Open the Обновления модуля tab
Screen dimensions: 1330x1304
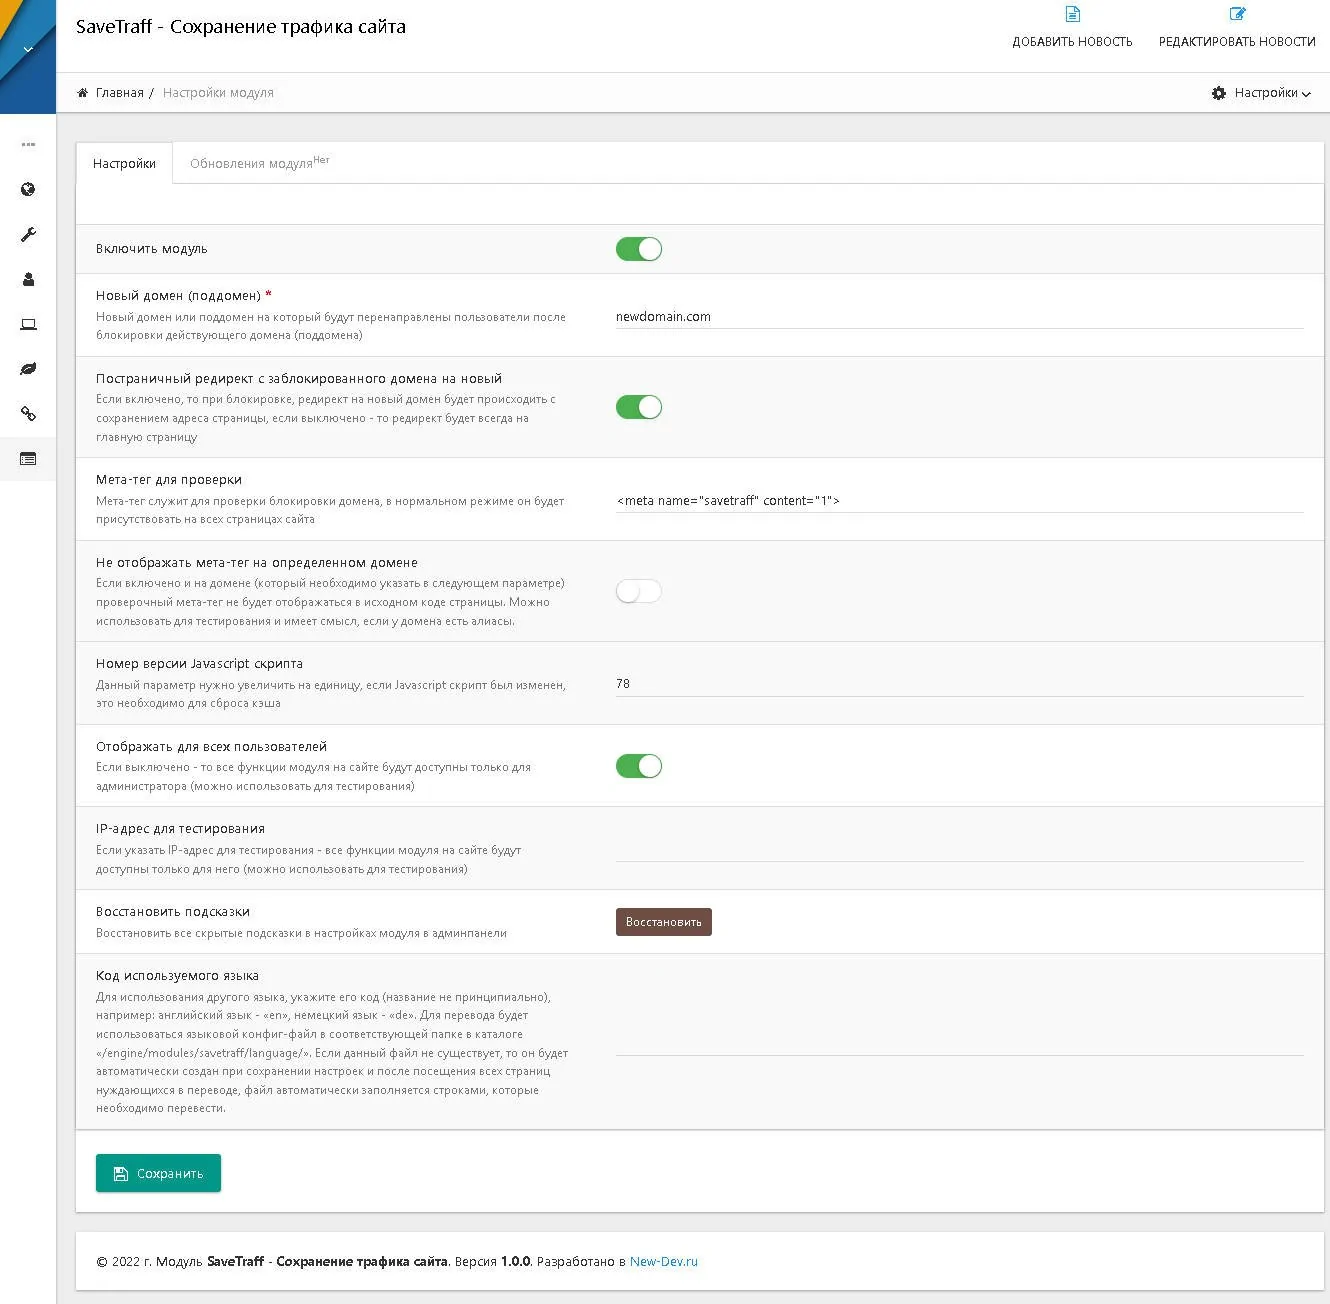(259, 163)
